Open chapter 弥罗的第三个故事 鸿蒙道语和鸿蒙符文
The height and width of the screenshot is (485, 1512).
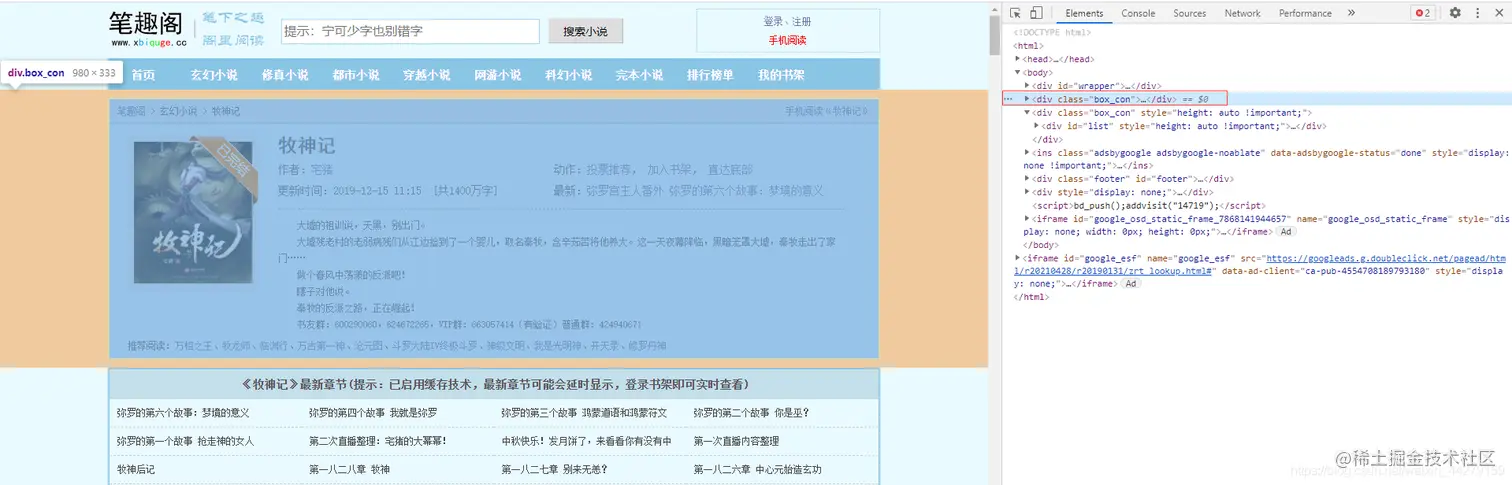(583, 412)
